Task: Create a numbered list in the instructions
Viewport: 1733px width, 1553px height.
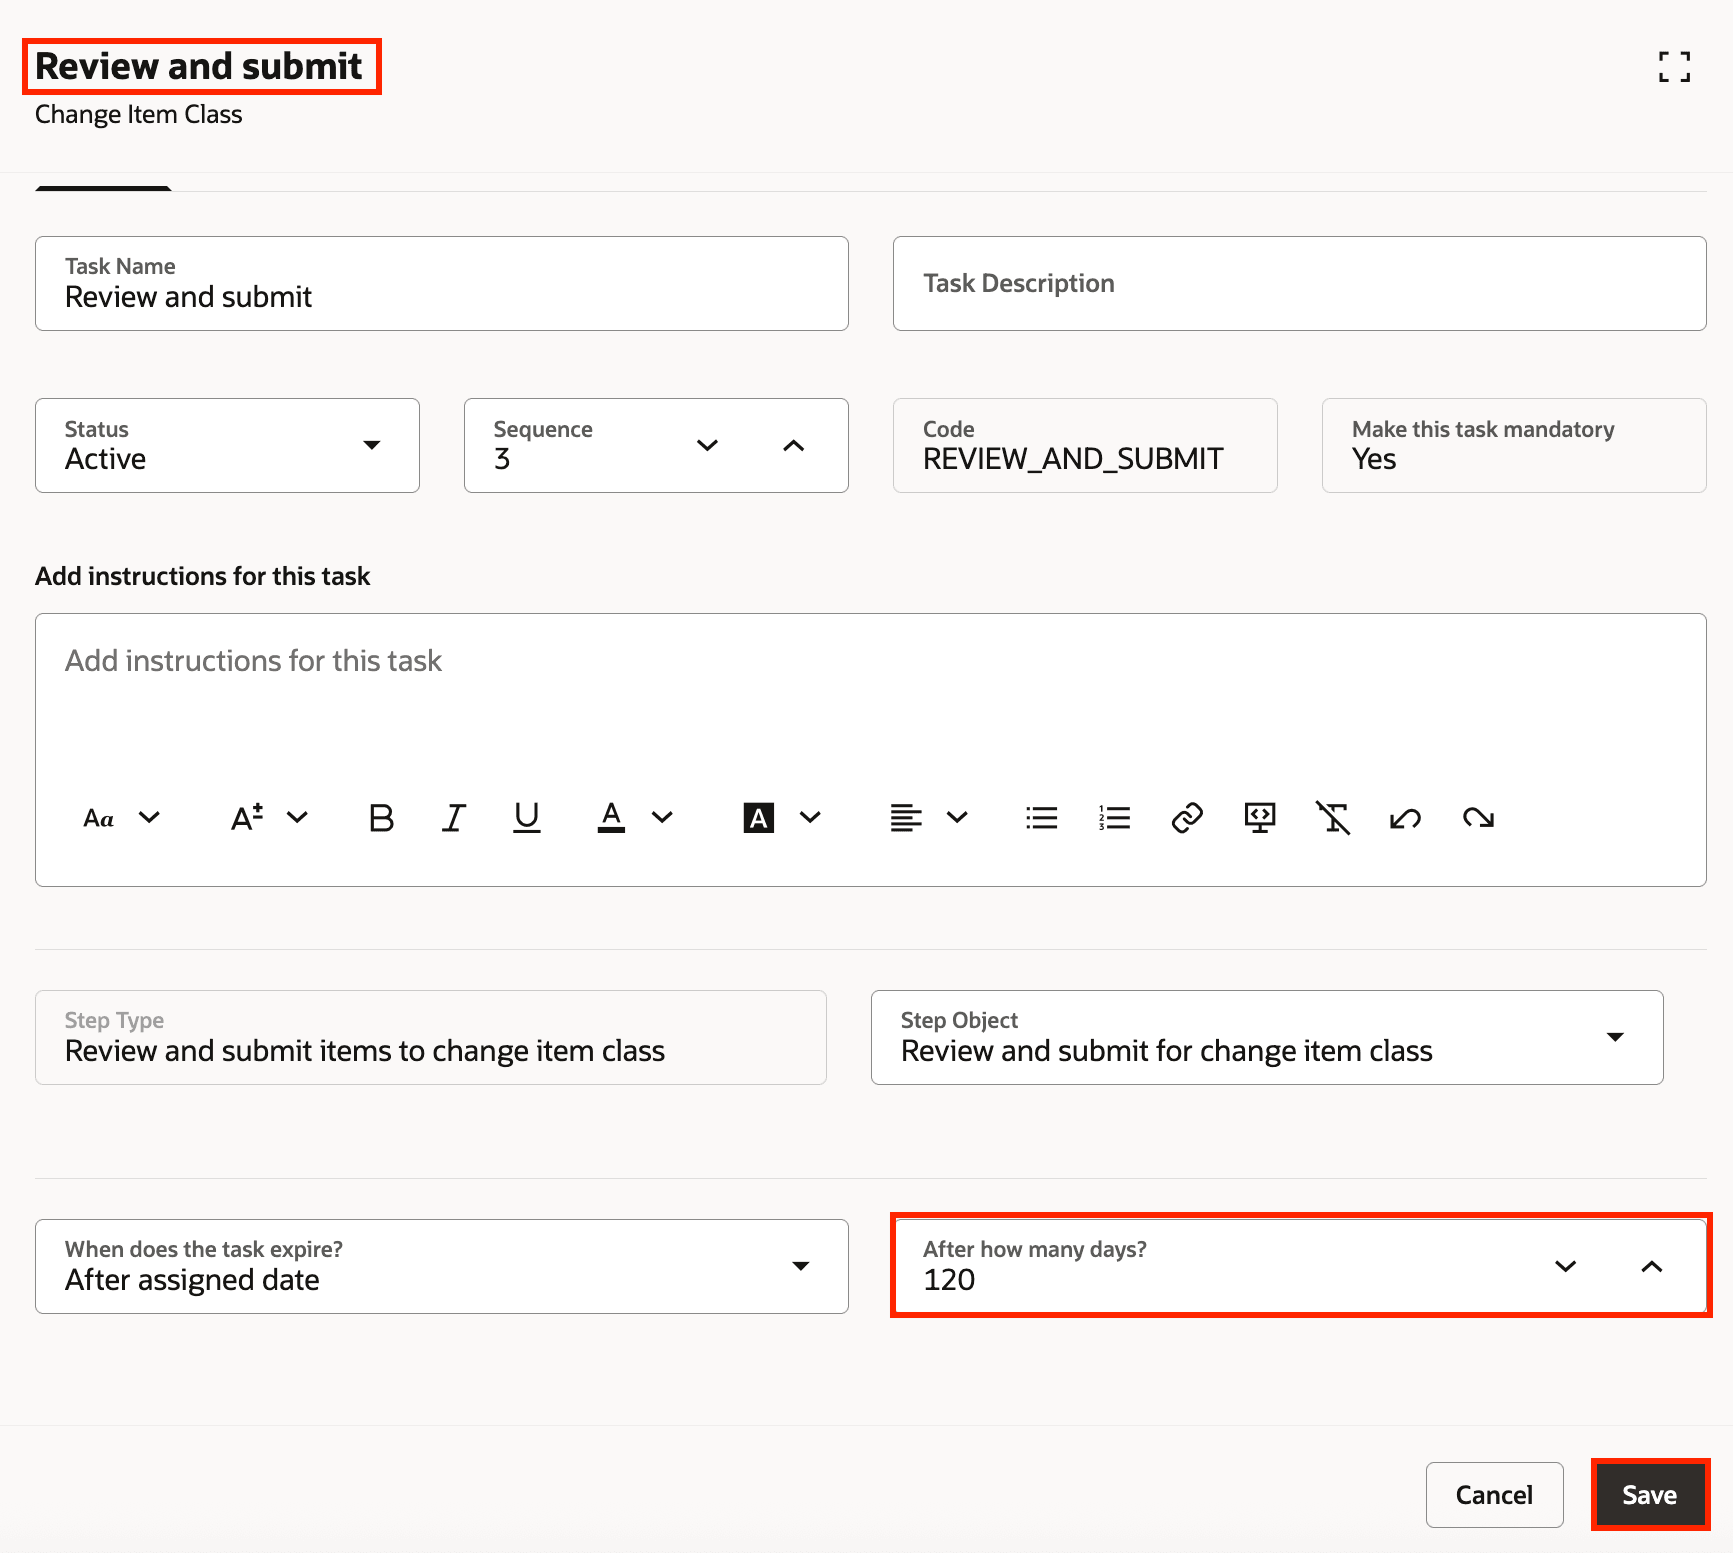Action: (x=1113, y=818)
